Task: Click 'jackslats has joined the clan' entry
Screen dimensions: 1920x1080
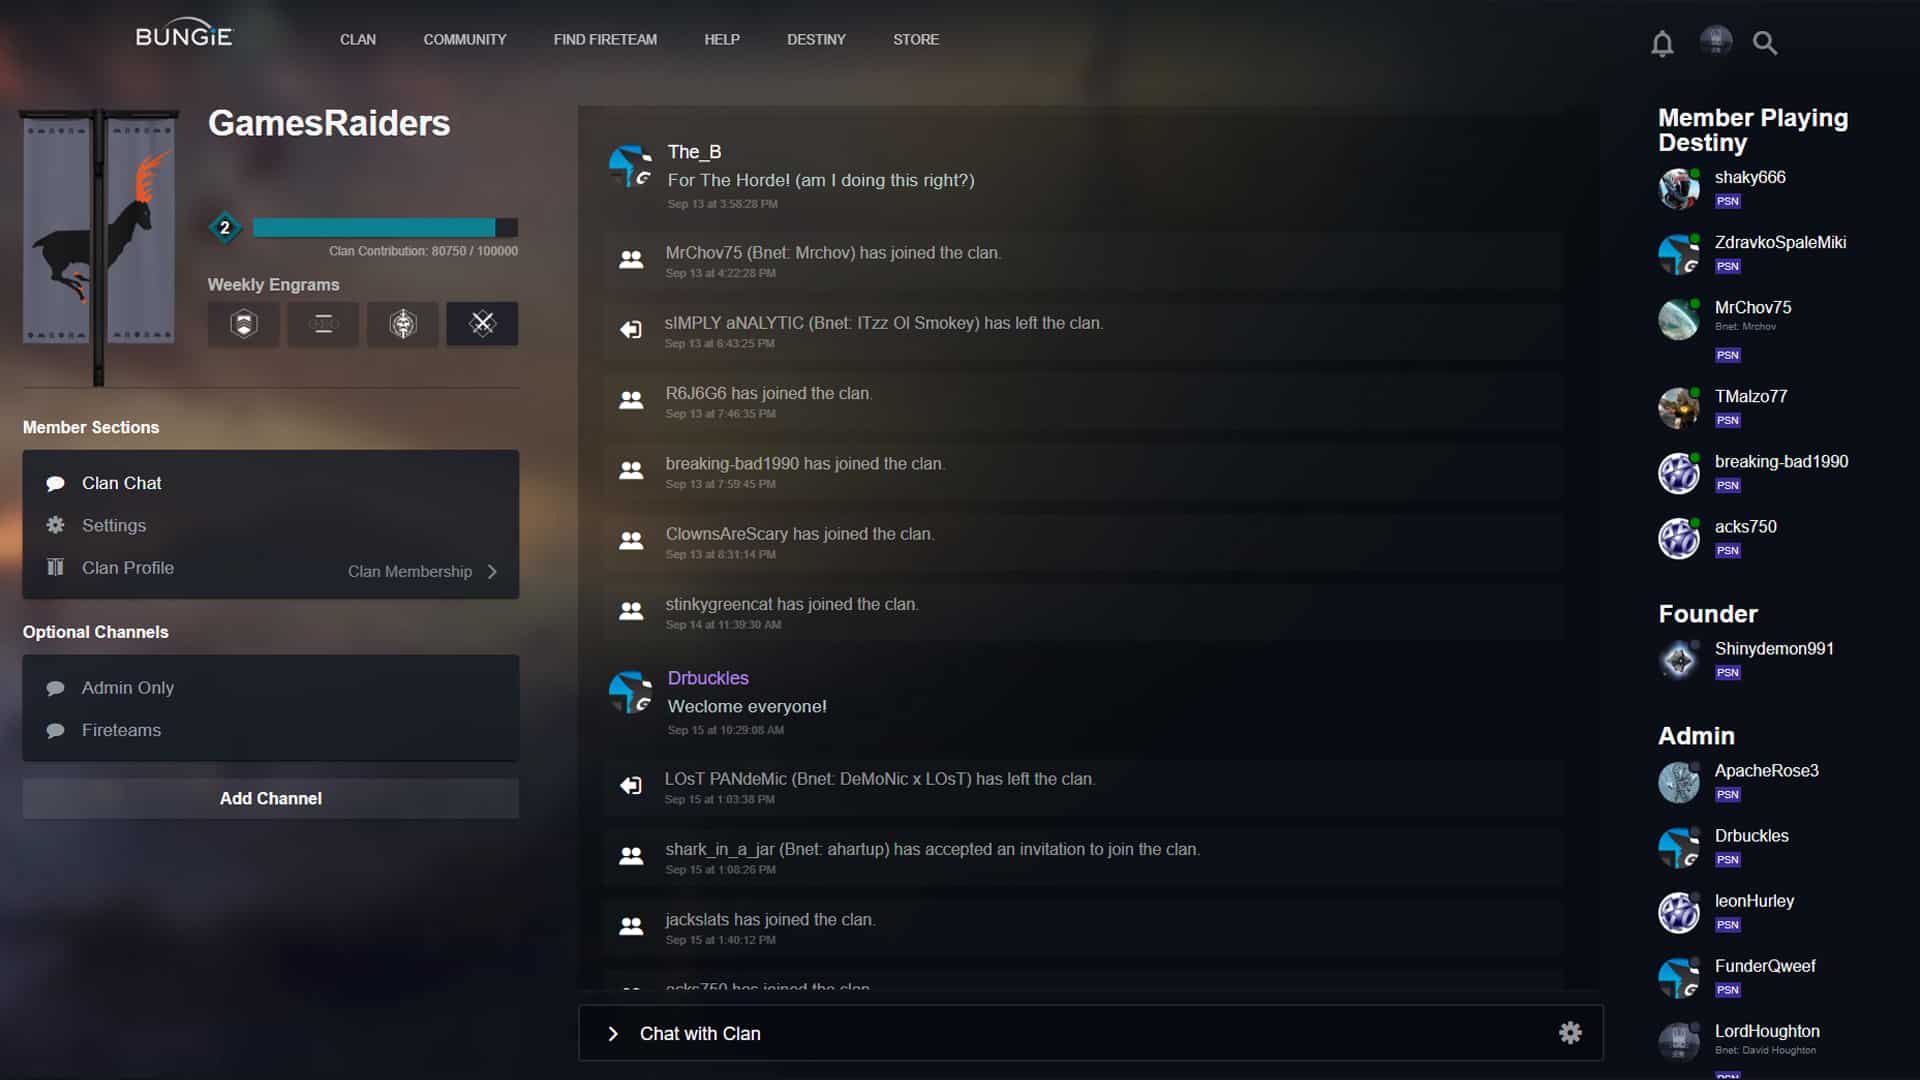Action: [x=1083, y=927]
